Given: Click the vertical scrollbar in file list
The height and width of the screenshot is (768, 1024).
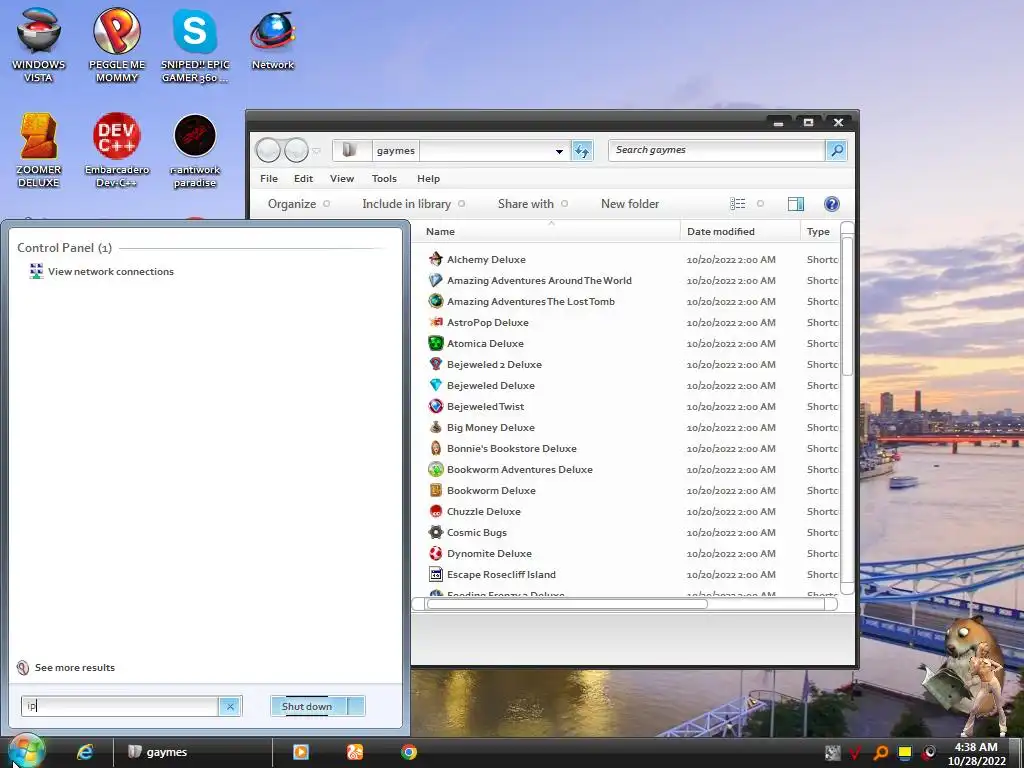Looking at the screenshot, I should click(847, 306).
